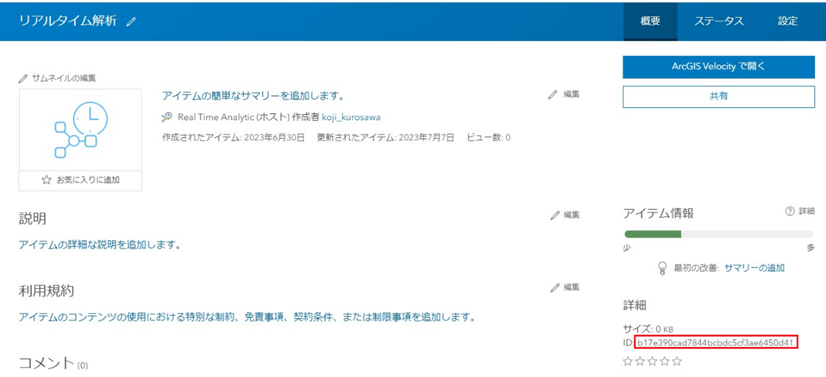
Task: Click the fourth rating star
Action: point(664,361)
